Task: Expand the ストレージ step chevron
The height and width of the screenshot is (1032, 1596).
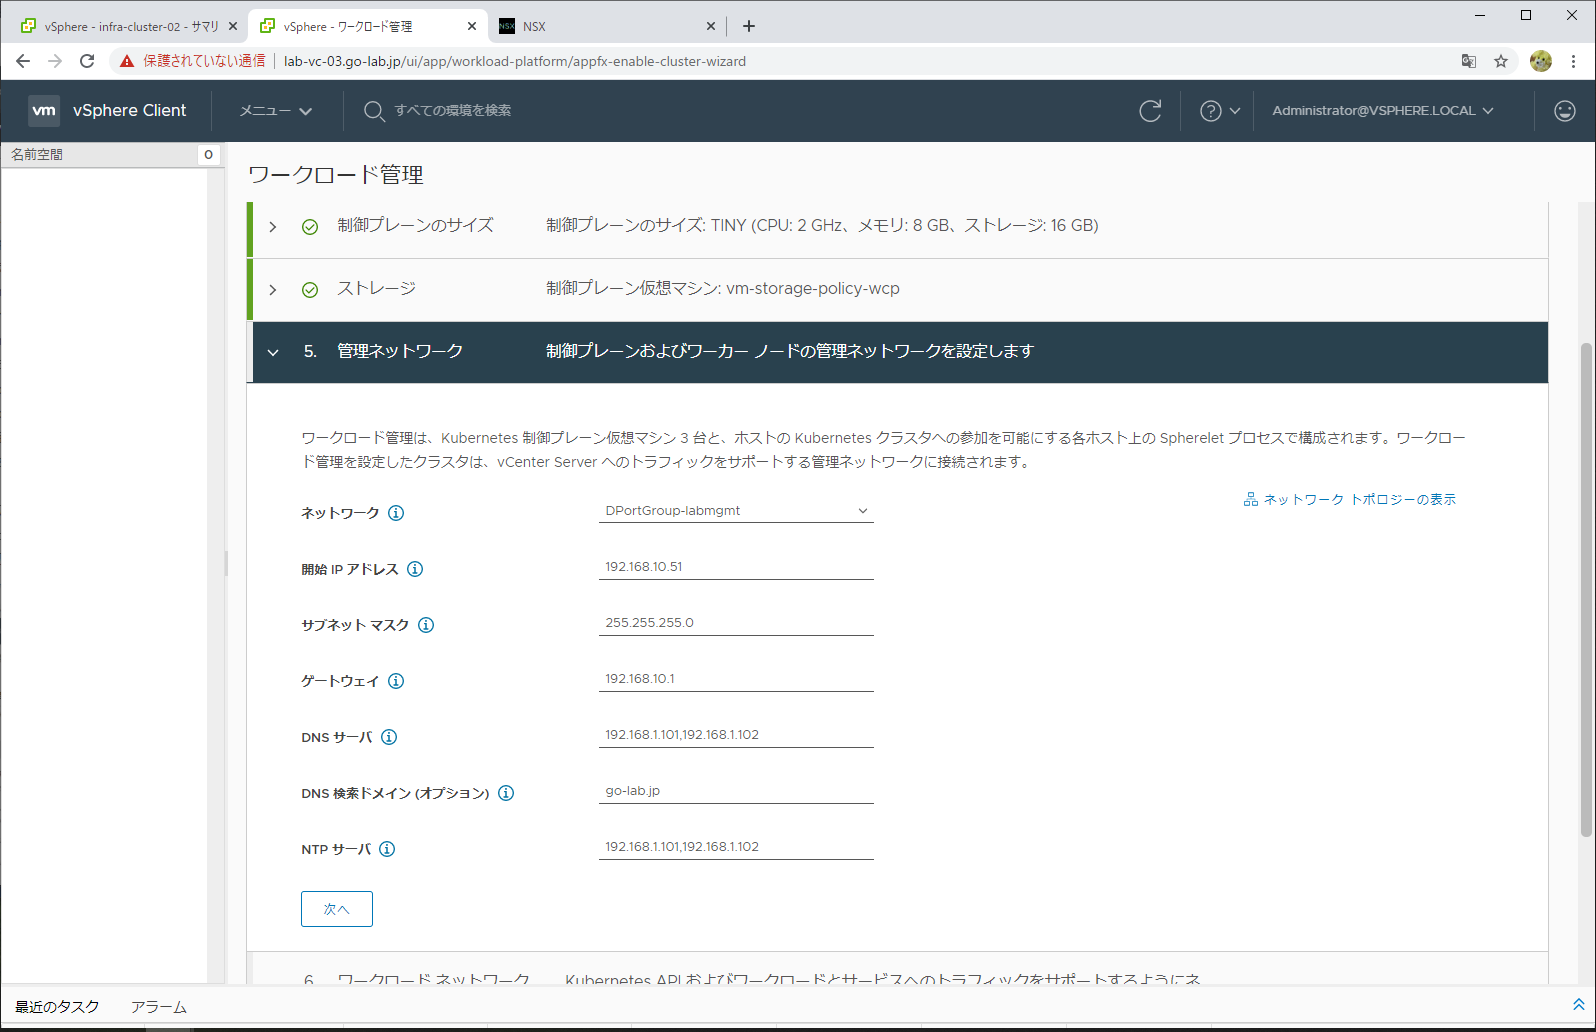Action: point(273,290)
